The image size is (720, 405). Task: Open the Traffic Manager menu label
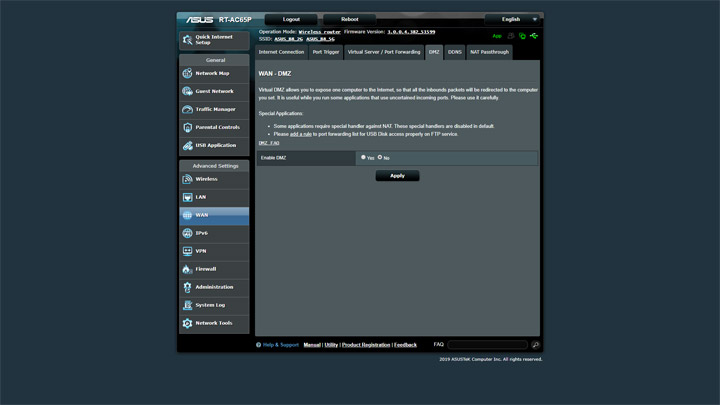point(215,109)
